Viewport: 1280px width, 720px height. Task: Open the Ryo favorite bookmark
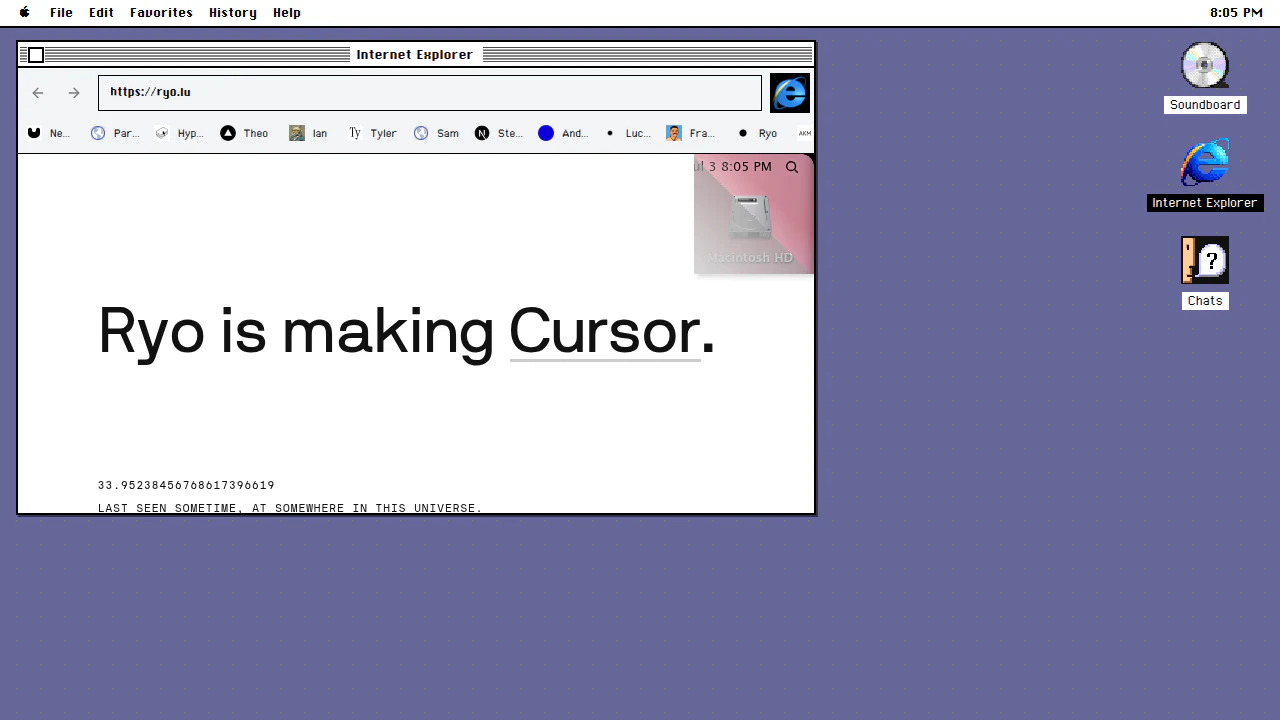[757, 133]
